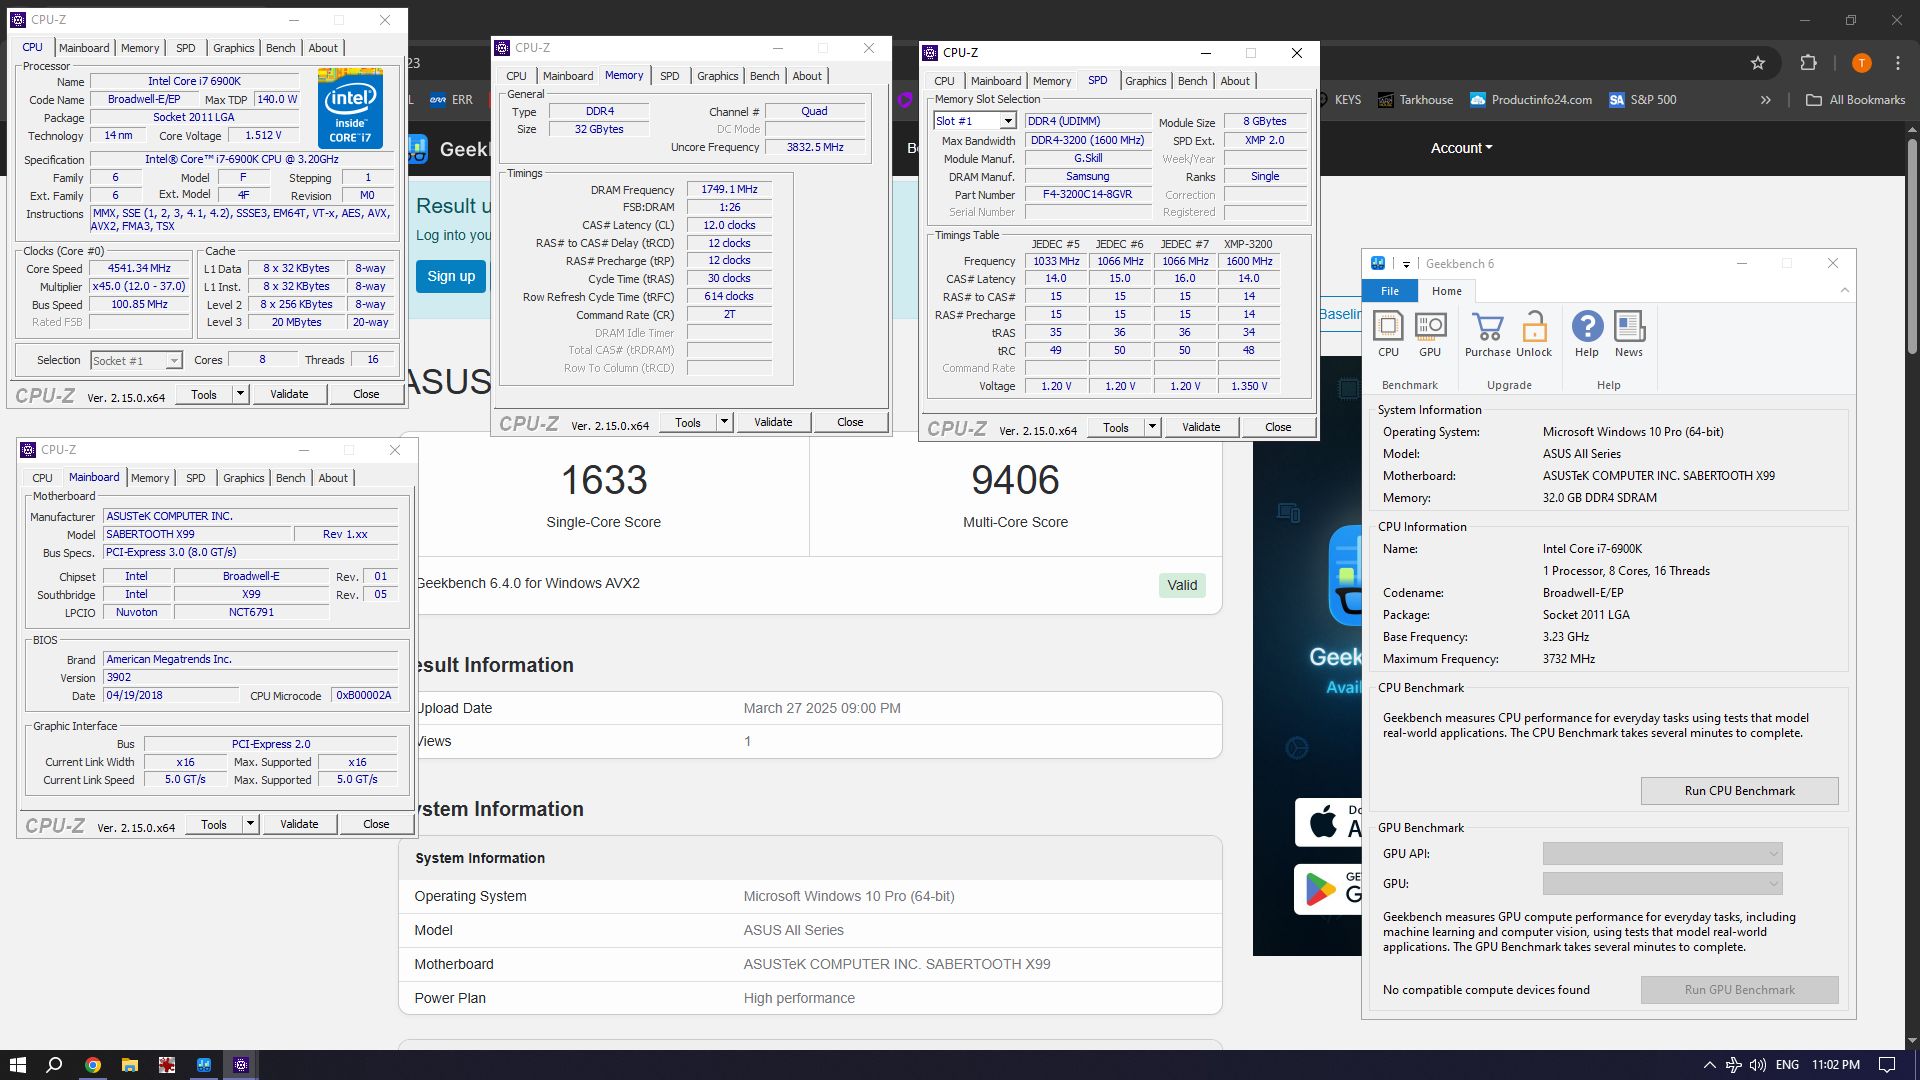Click the Intel Core i7 logo in CPU-Z
This screenshot has width=1920, height=1080.
(350, 108)
